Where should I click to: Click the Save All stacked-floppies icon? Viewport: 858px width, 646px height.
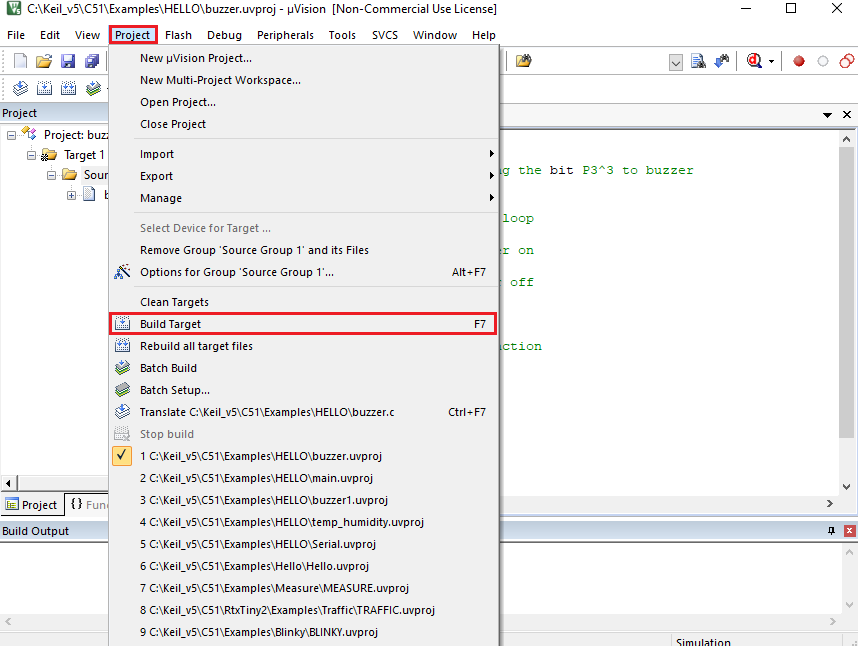pos(92,61)
